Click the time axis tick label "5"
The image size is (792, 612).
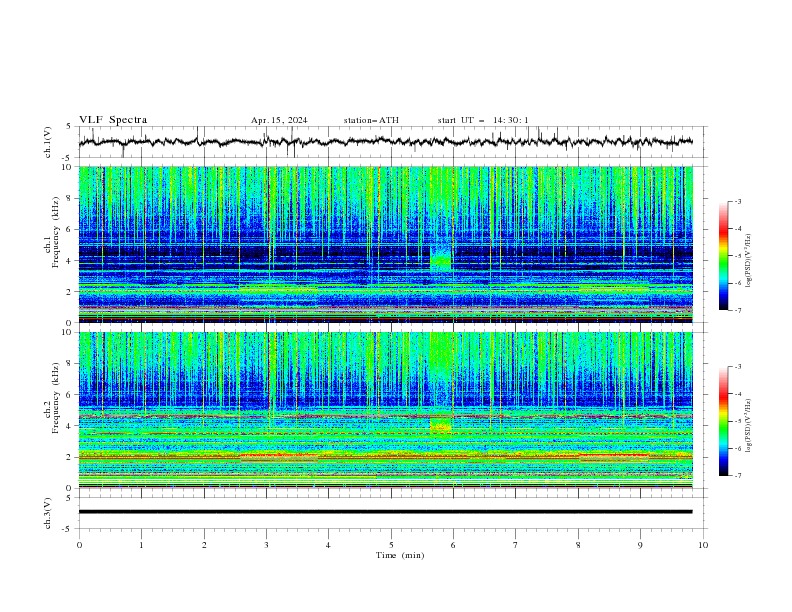coord(391,545)
